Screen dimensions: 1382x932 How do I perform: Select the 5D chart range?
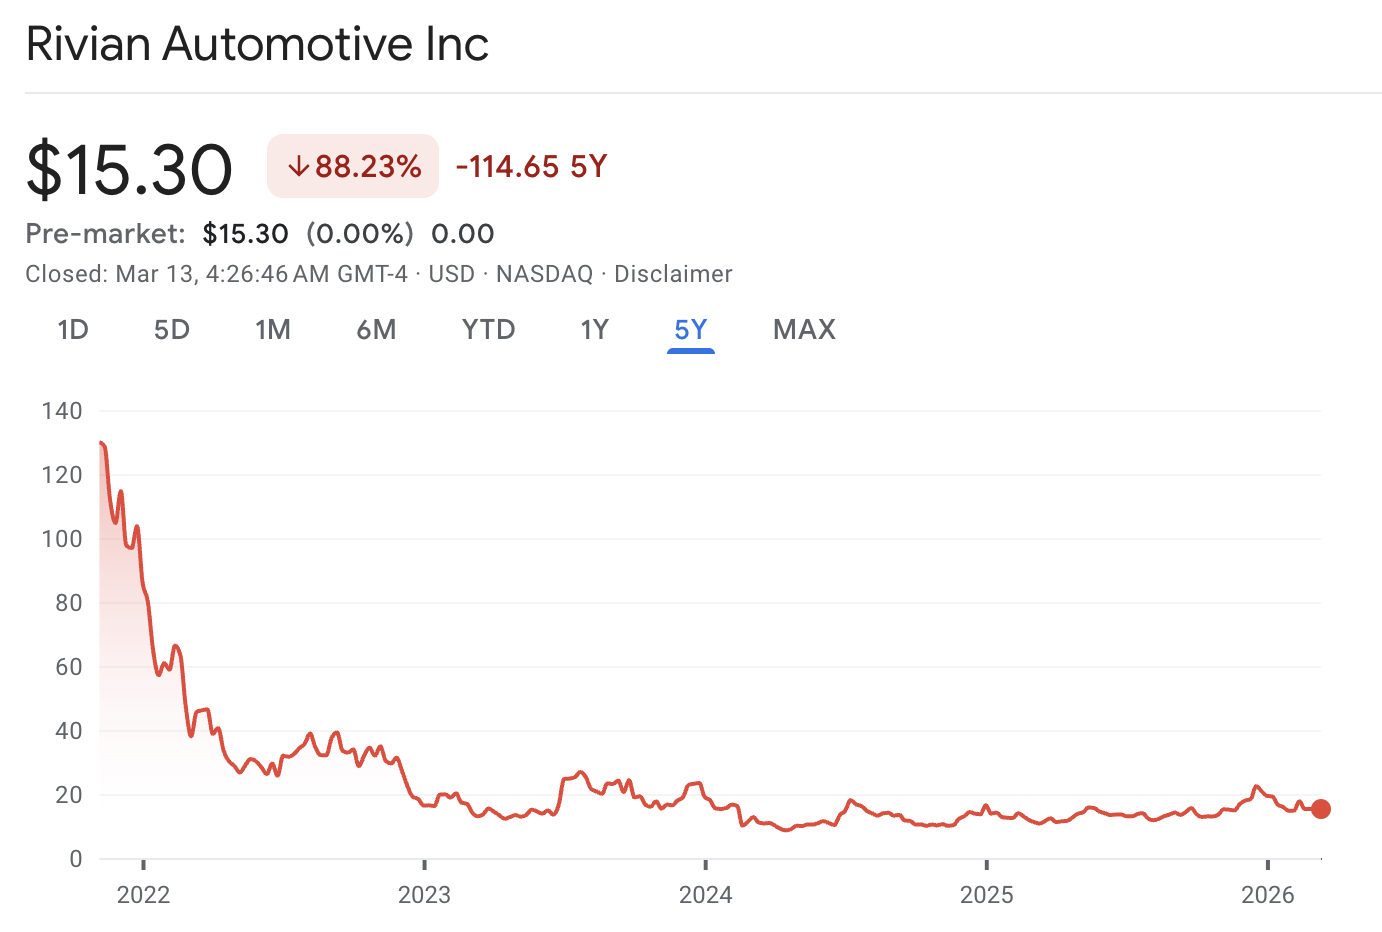172,330
